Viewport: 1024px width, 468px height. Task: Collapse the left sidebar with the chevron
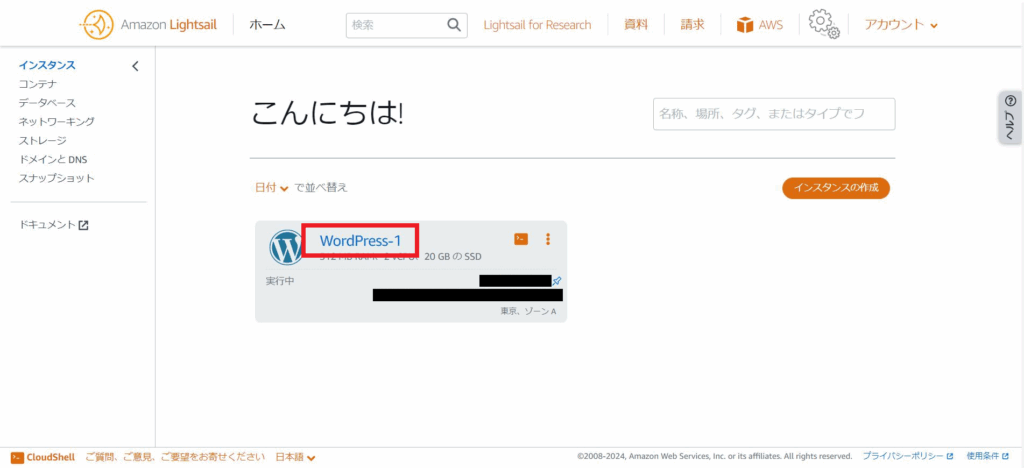coord(135,67)
